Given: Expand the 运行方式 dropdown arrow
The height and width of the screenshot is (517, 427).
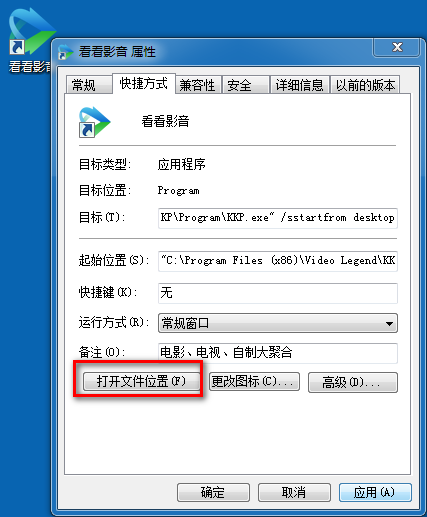Looking at the screenshot, I should pyautogui.click(x=389, y=323).
